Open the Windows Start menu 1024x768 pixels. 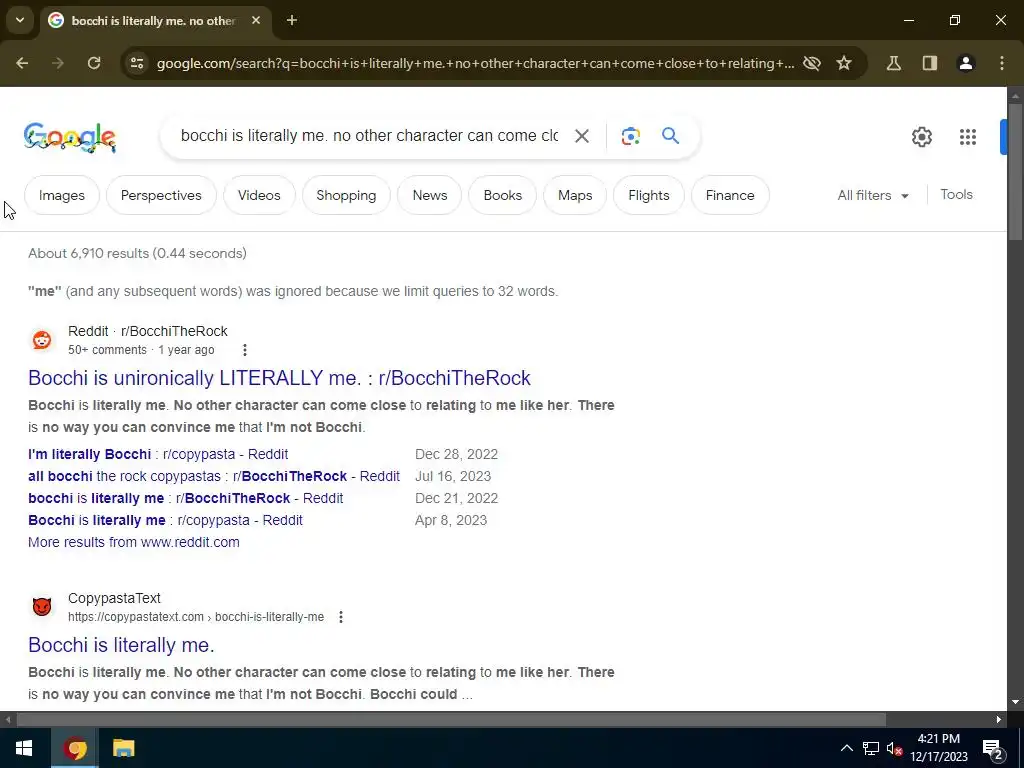24,748
